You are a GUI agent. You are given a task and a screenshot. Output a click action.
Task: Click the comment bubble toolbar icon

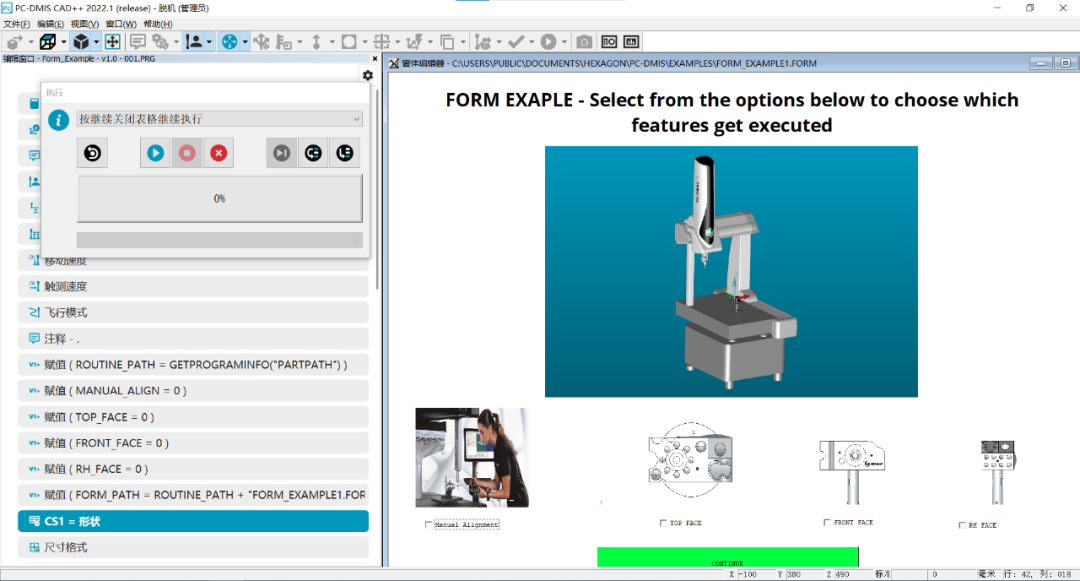pyautogui.click(x=138, y=42)
